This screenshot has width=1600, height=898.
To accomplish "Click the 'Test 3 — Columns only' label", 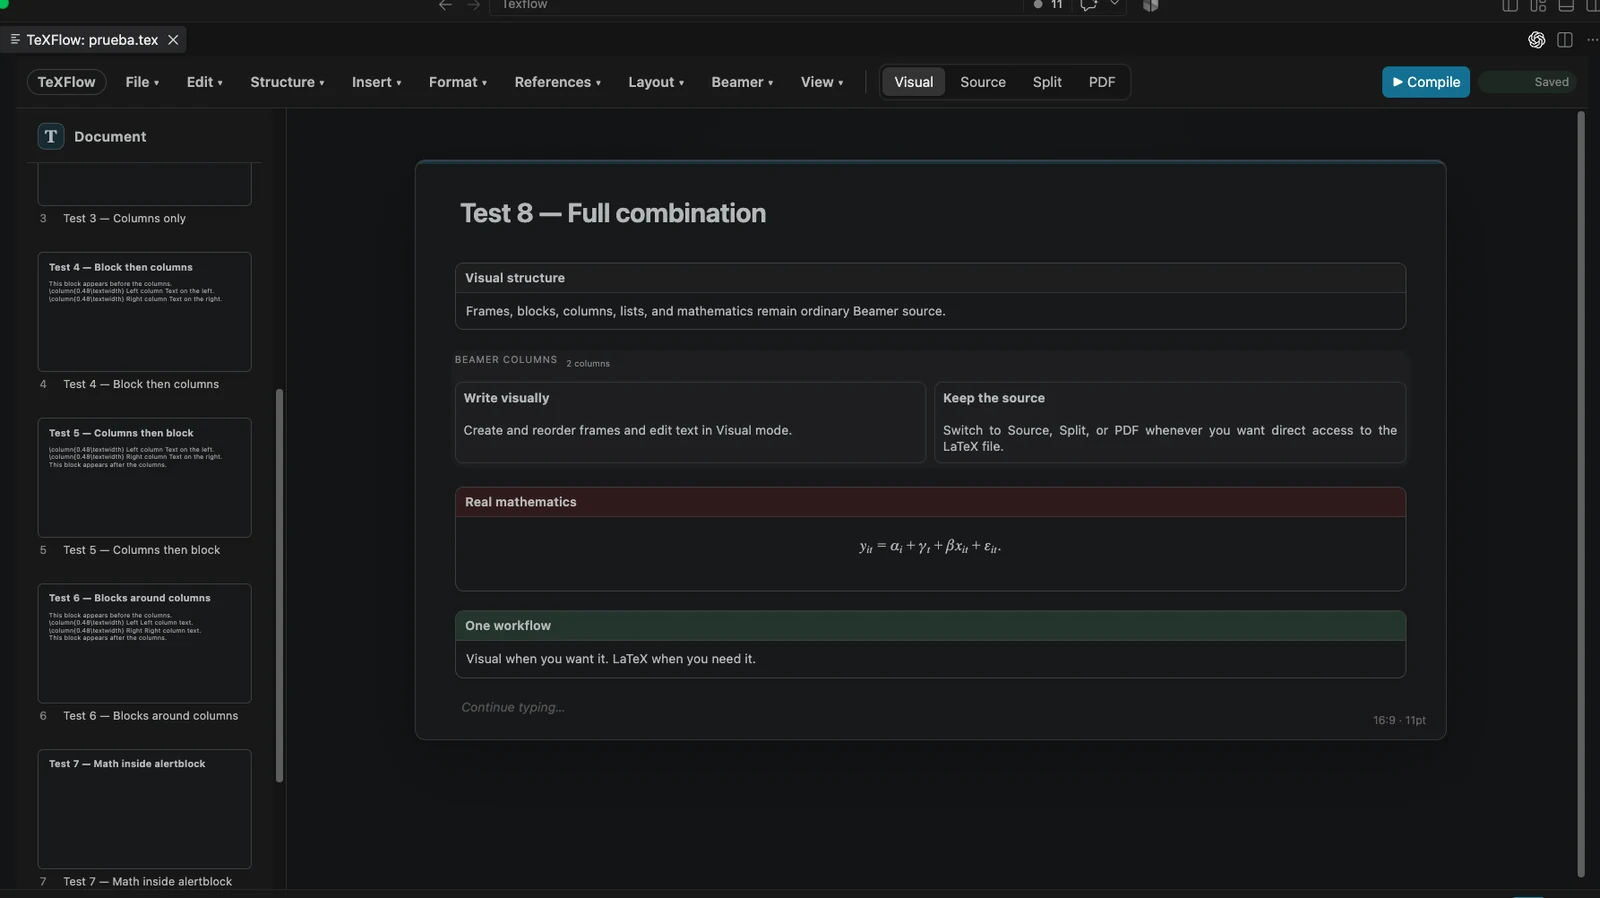I will [124, 218].
